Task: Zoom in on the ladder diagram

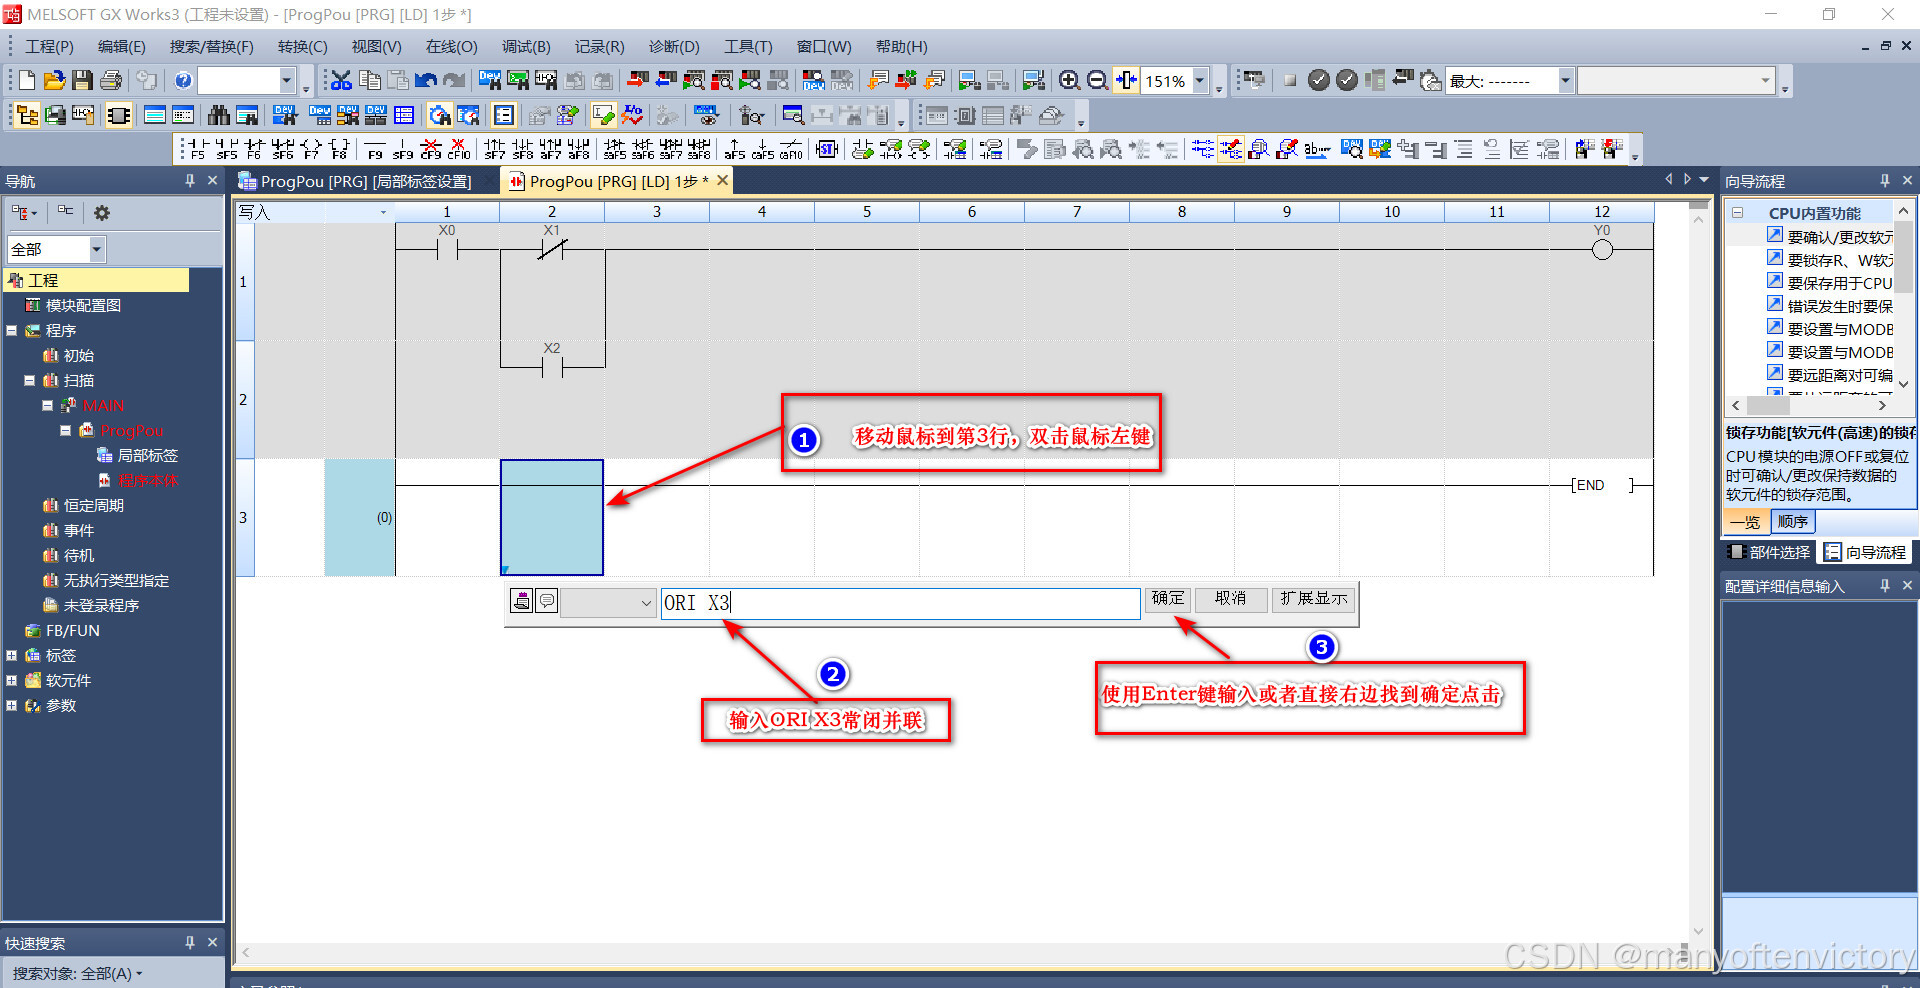Action: 1069,81
